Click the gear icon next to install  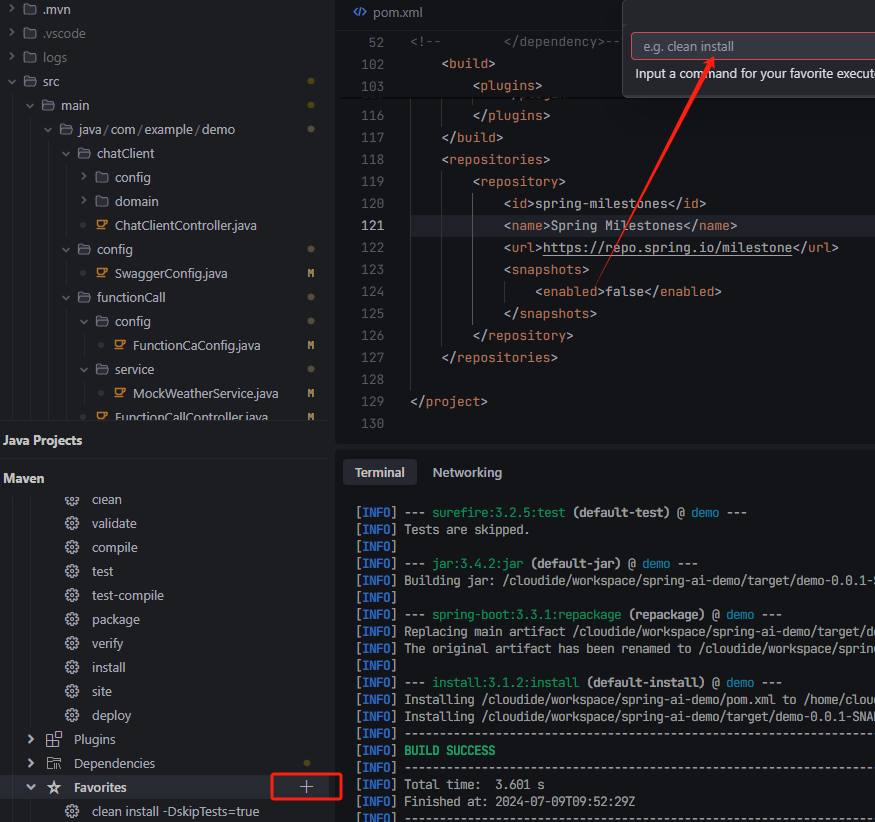coord(72,667)
